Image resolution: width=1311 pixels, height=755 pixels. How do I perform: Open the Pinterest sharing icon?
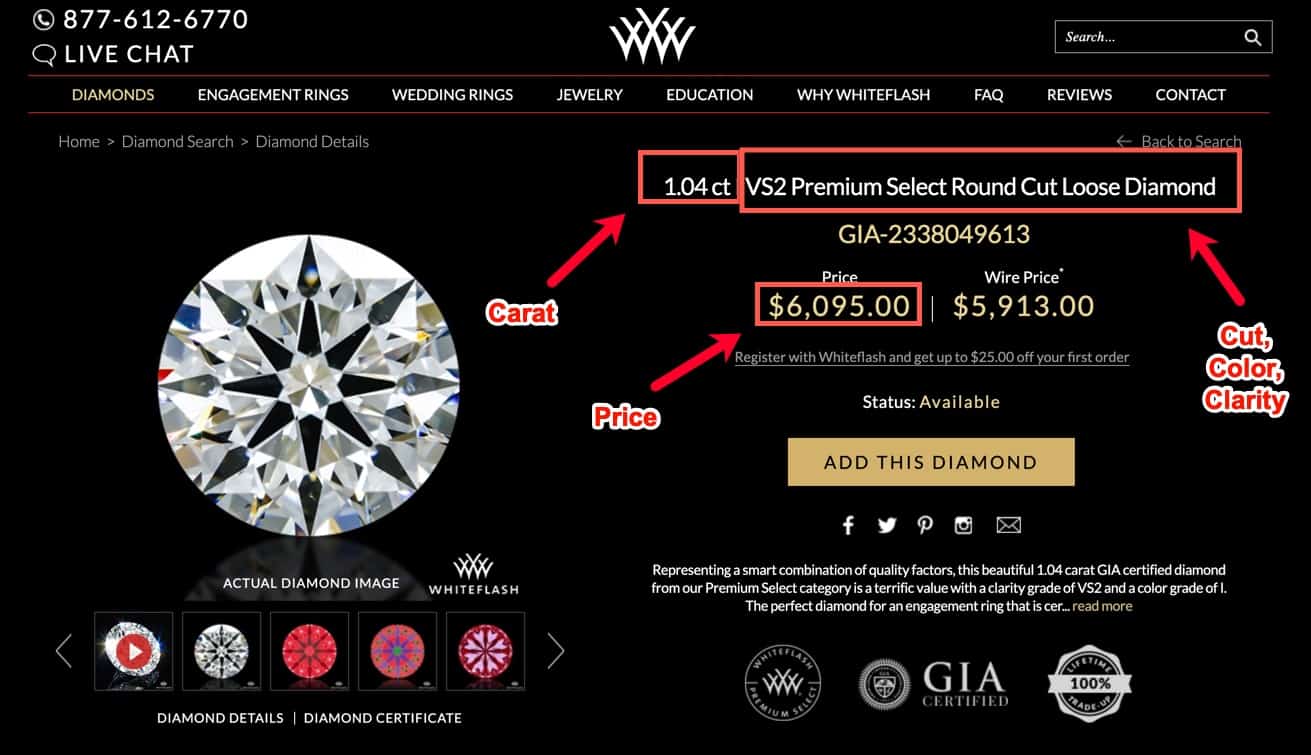tap(924, 524)
